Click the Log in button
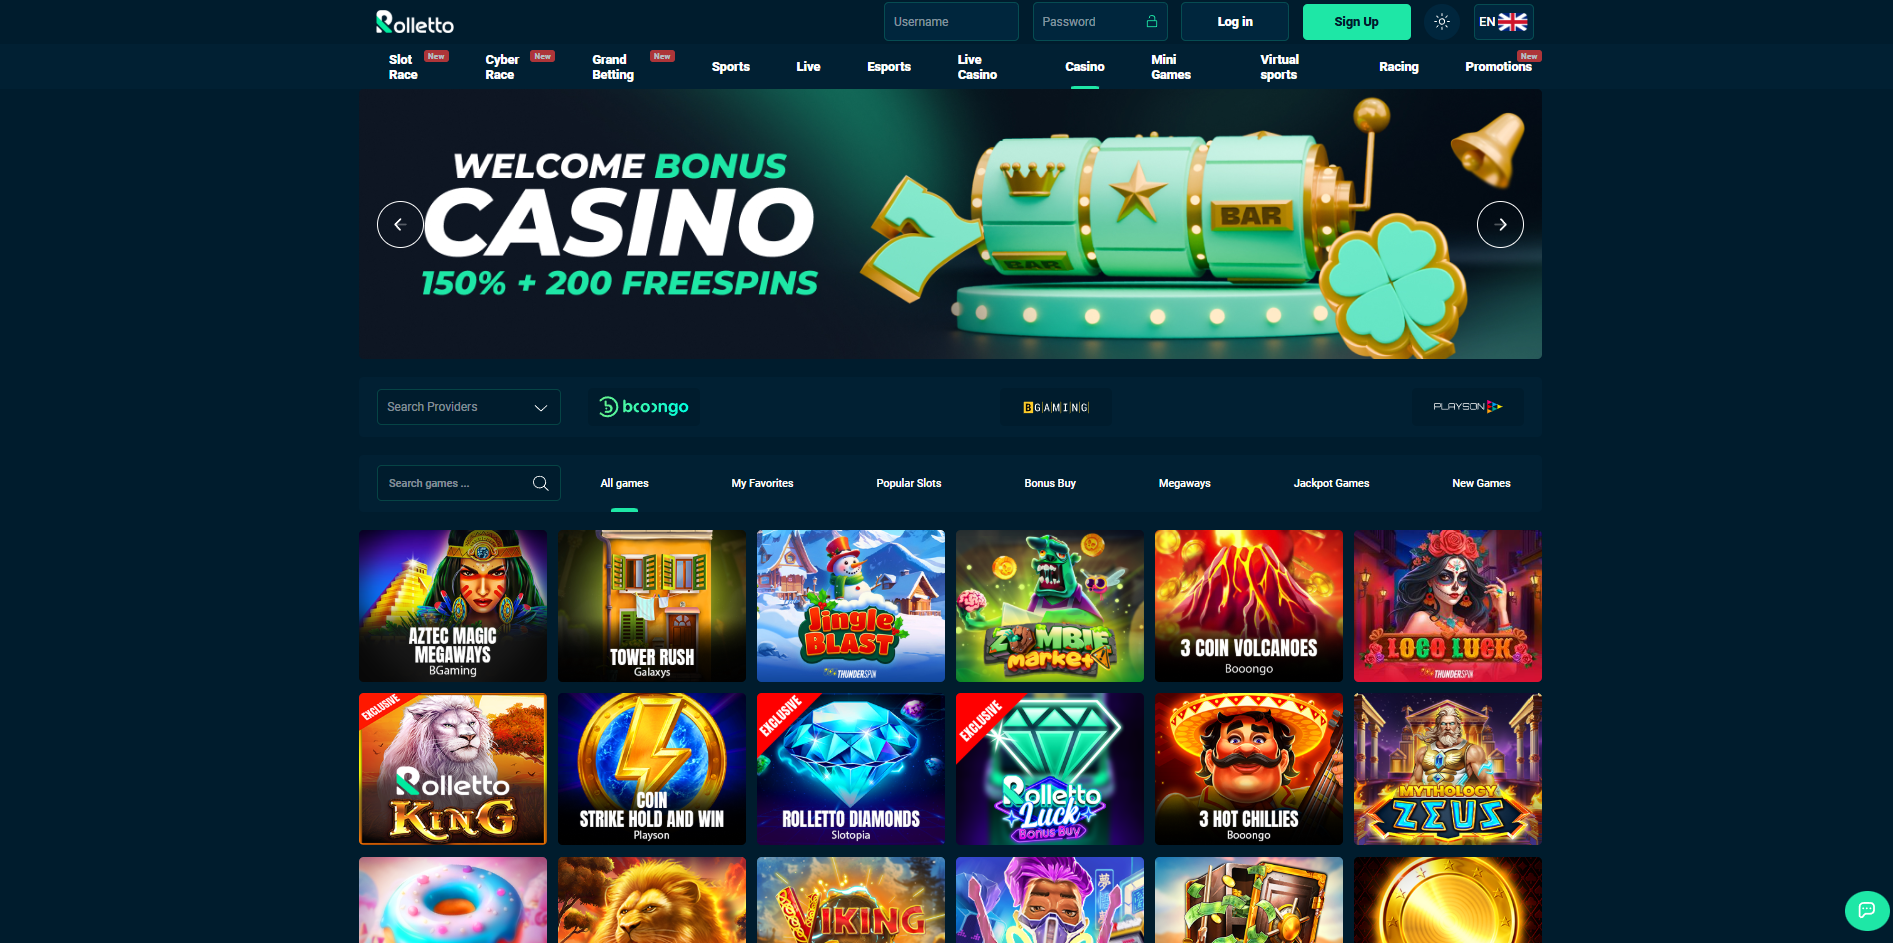Viewport: 1893px width, 943px height. point(1235,22)
